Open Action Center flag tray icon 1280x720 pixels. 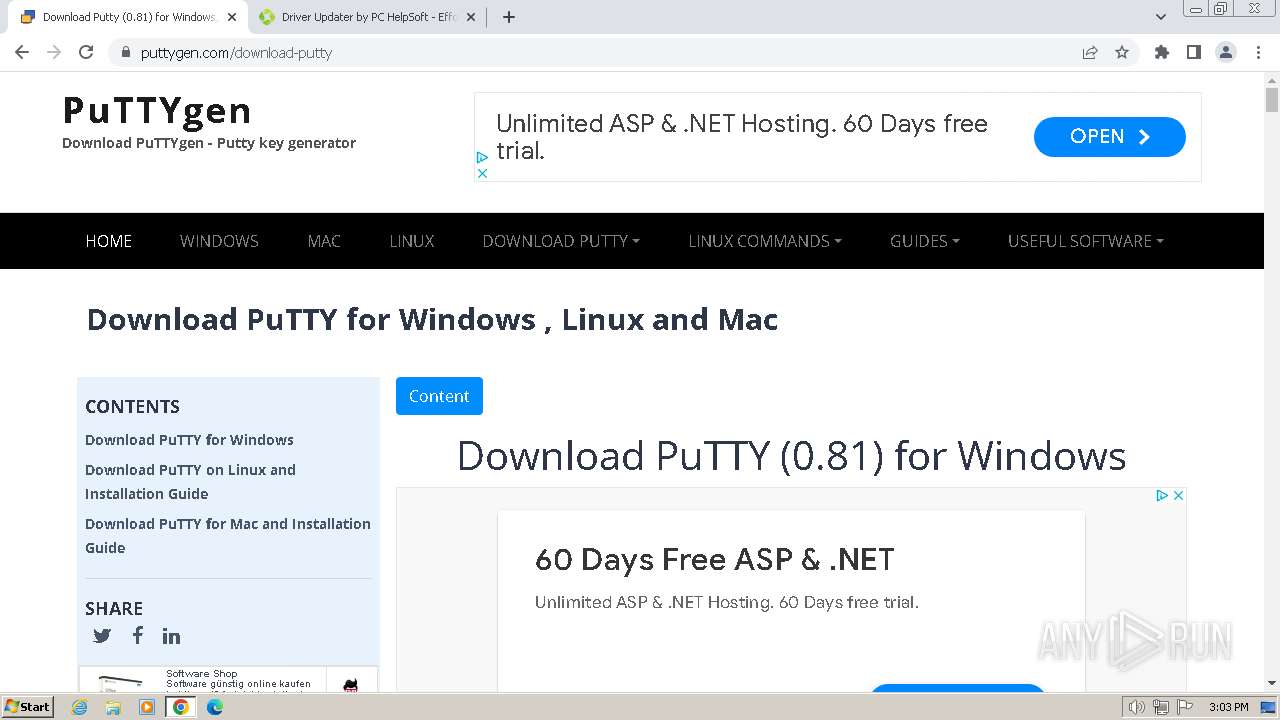pos(1185,707)
